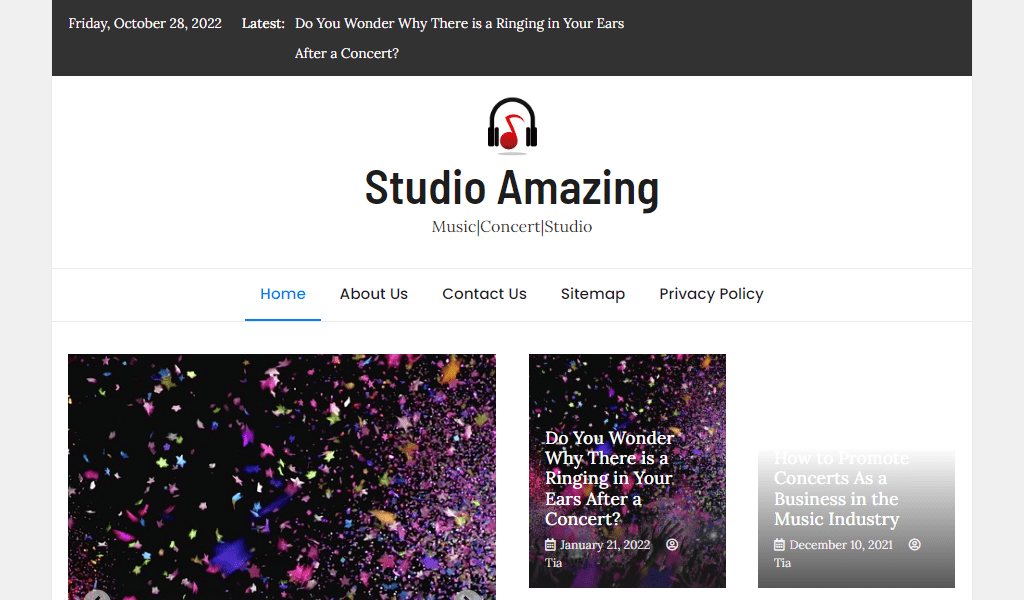This screenshot has width=1024, height=600.
Task: Open latest headline in top bar
Action: coord(459,38)
